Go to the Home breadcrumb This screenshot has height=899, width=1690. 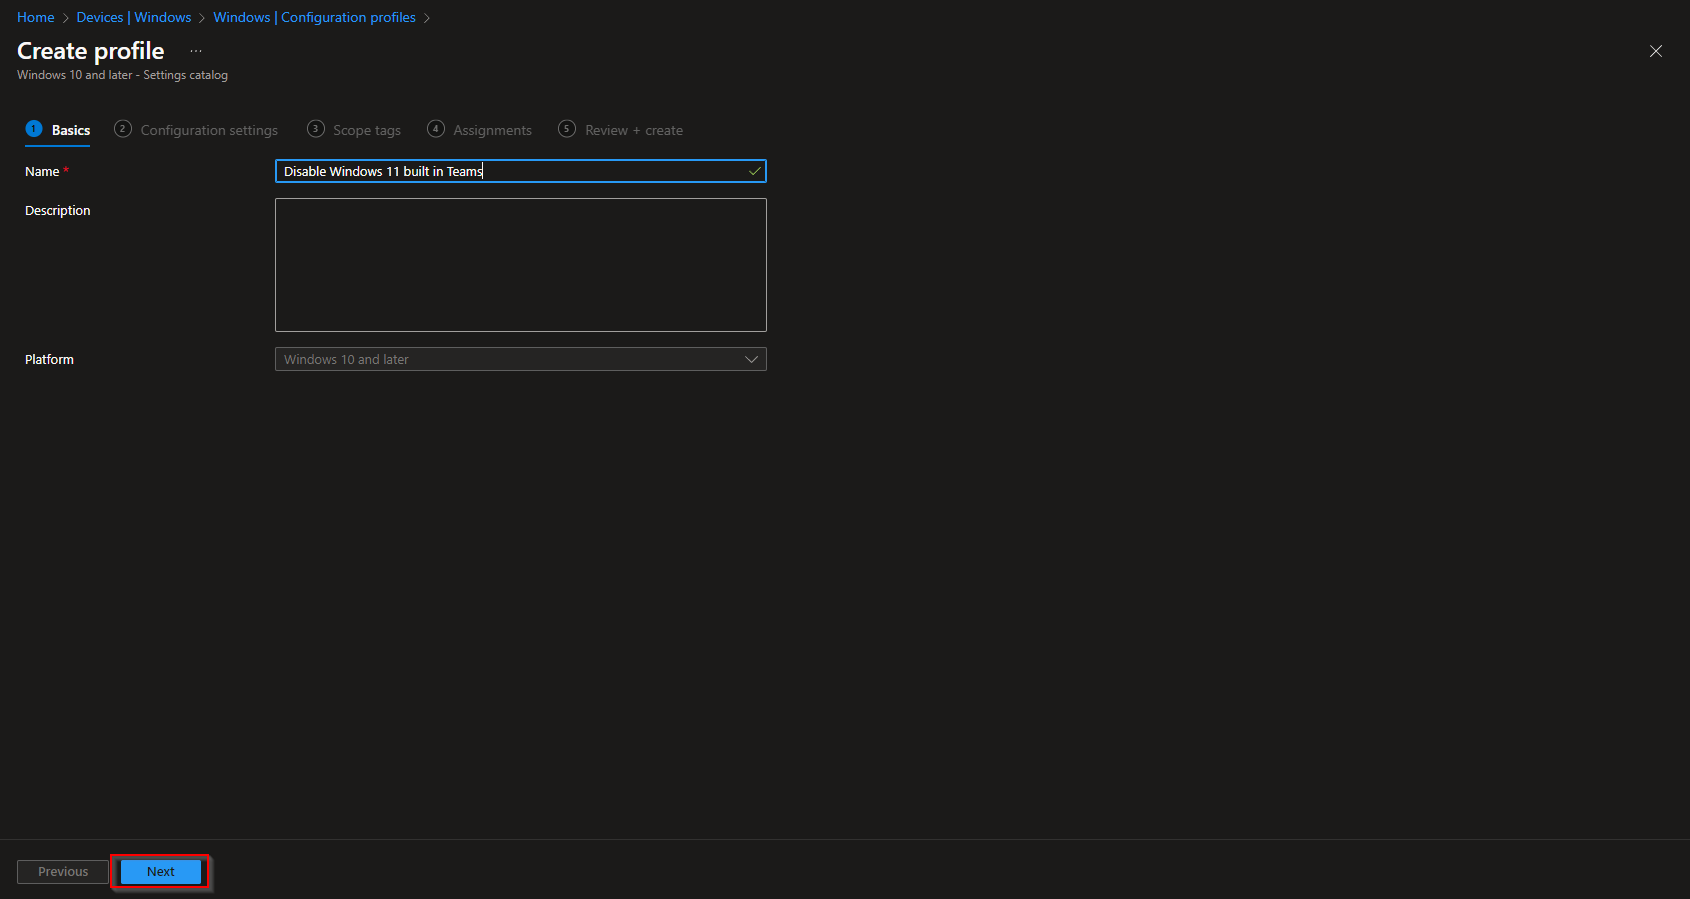(36, 17)
